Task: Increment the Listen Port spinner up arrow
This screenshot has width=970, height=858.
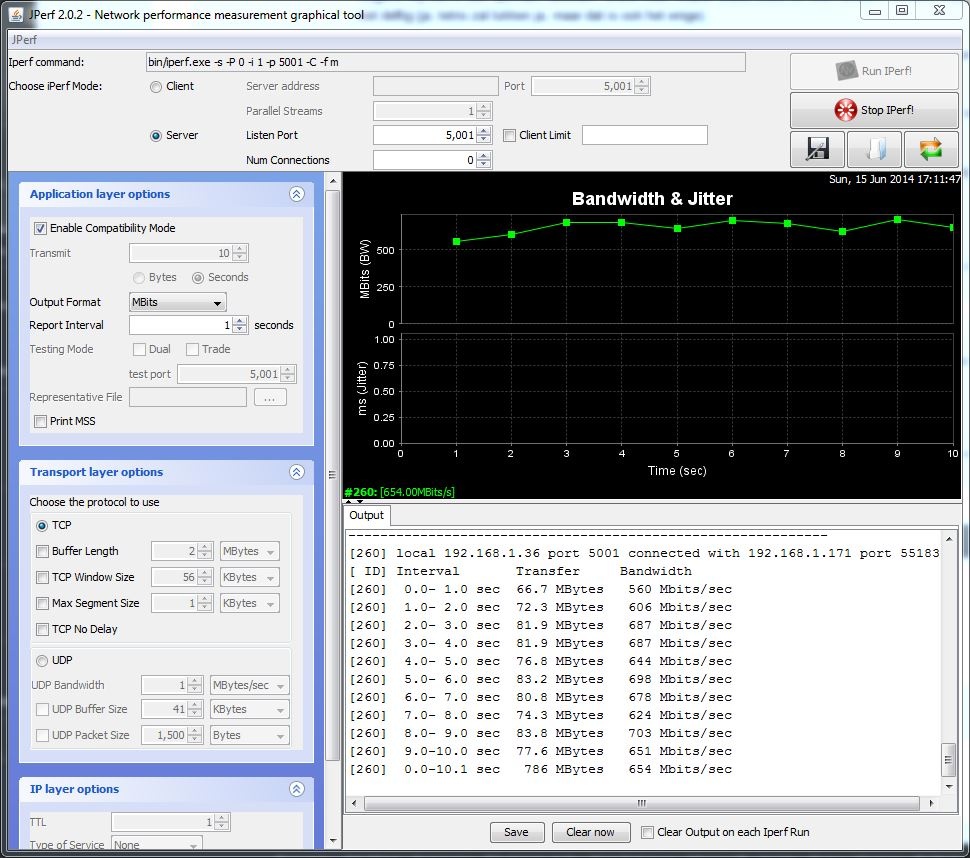Action: [484, 131]
